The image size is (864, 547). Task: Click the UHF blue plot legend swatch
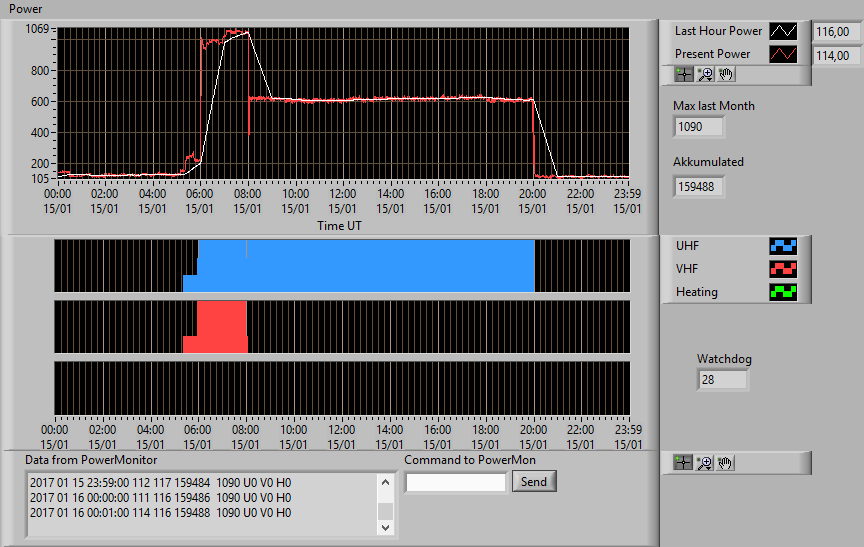click(x=783, y=246)
